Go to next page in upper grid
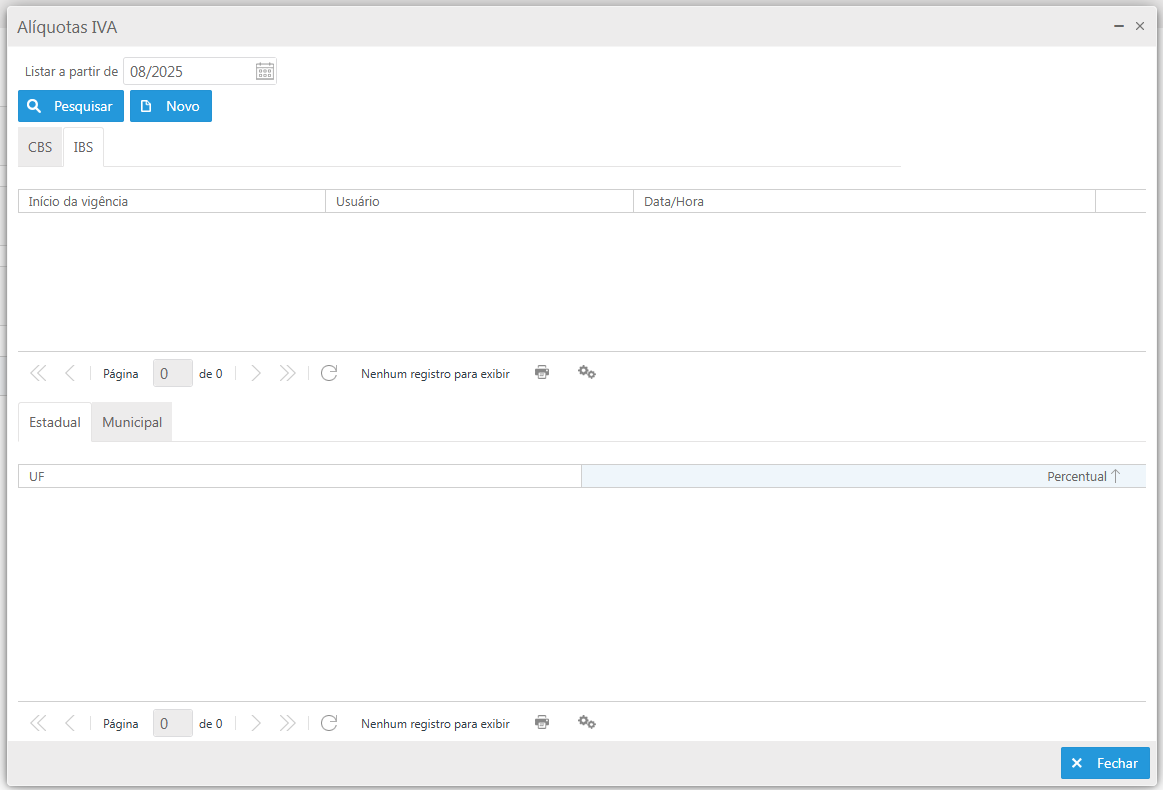 pos(256,373)
